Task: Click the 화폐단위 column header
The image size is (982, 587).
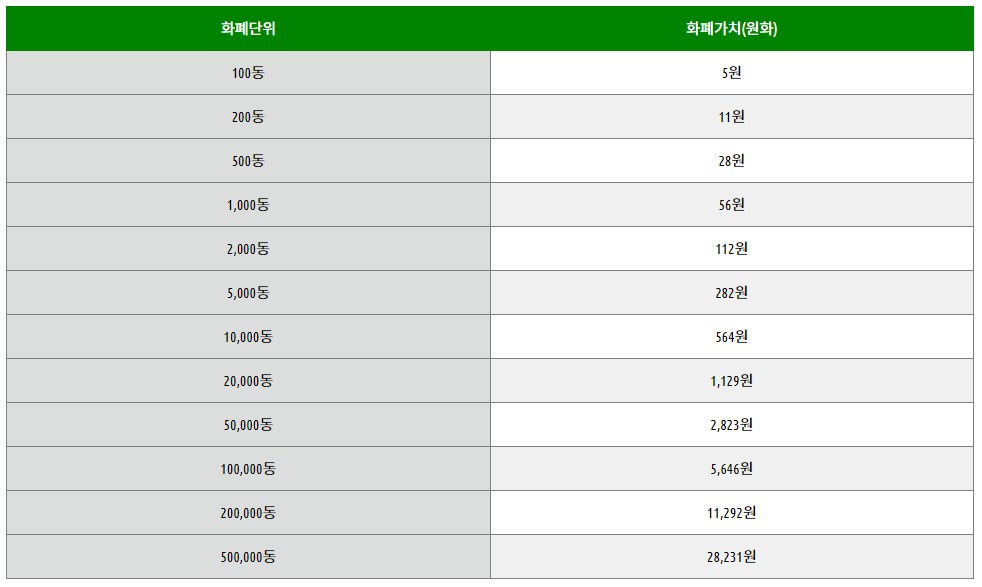Action: 248,29
